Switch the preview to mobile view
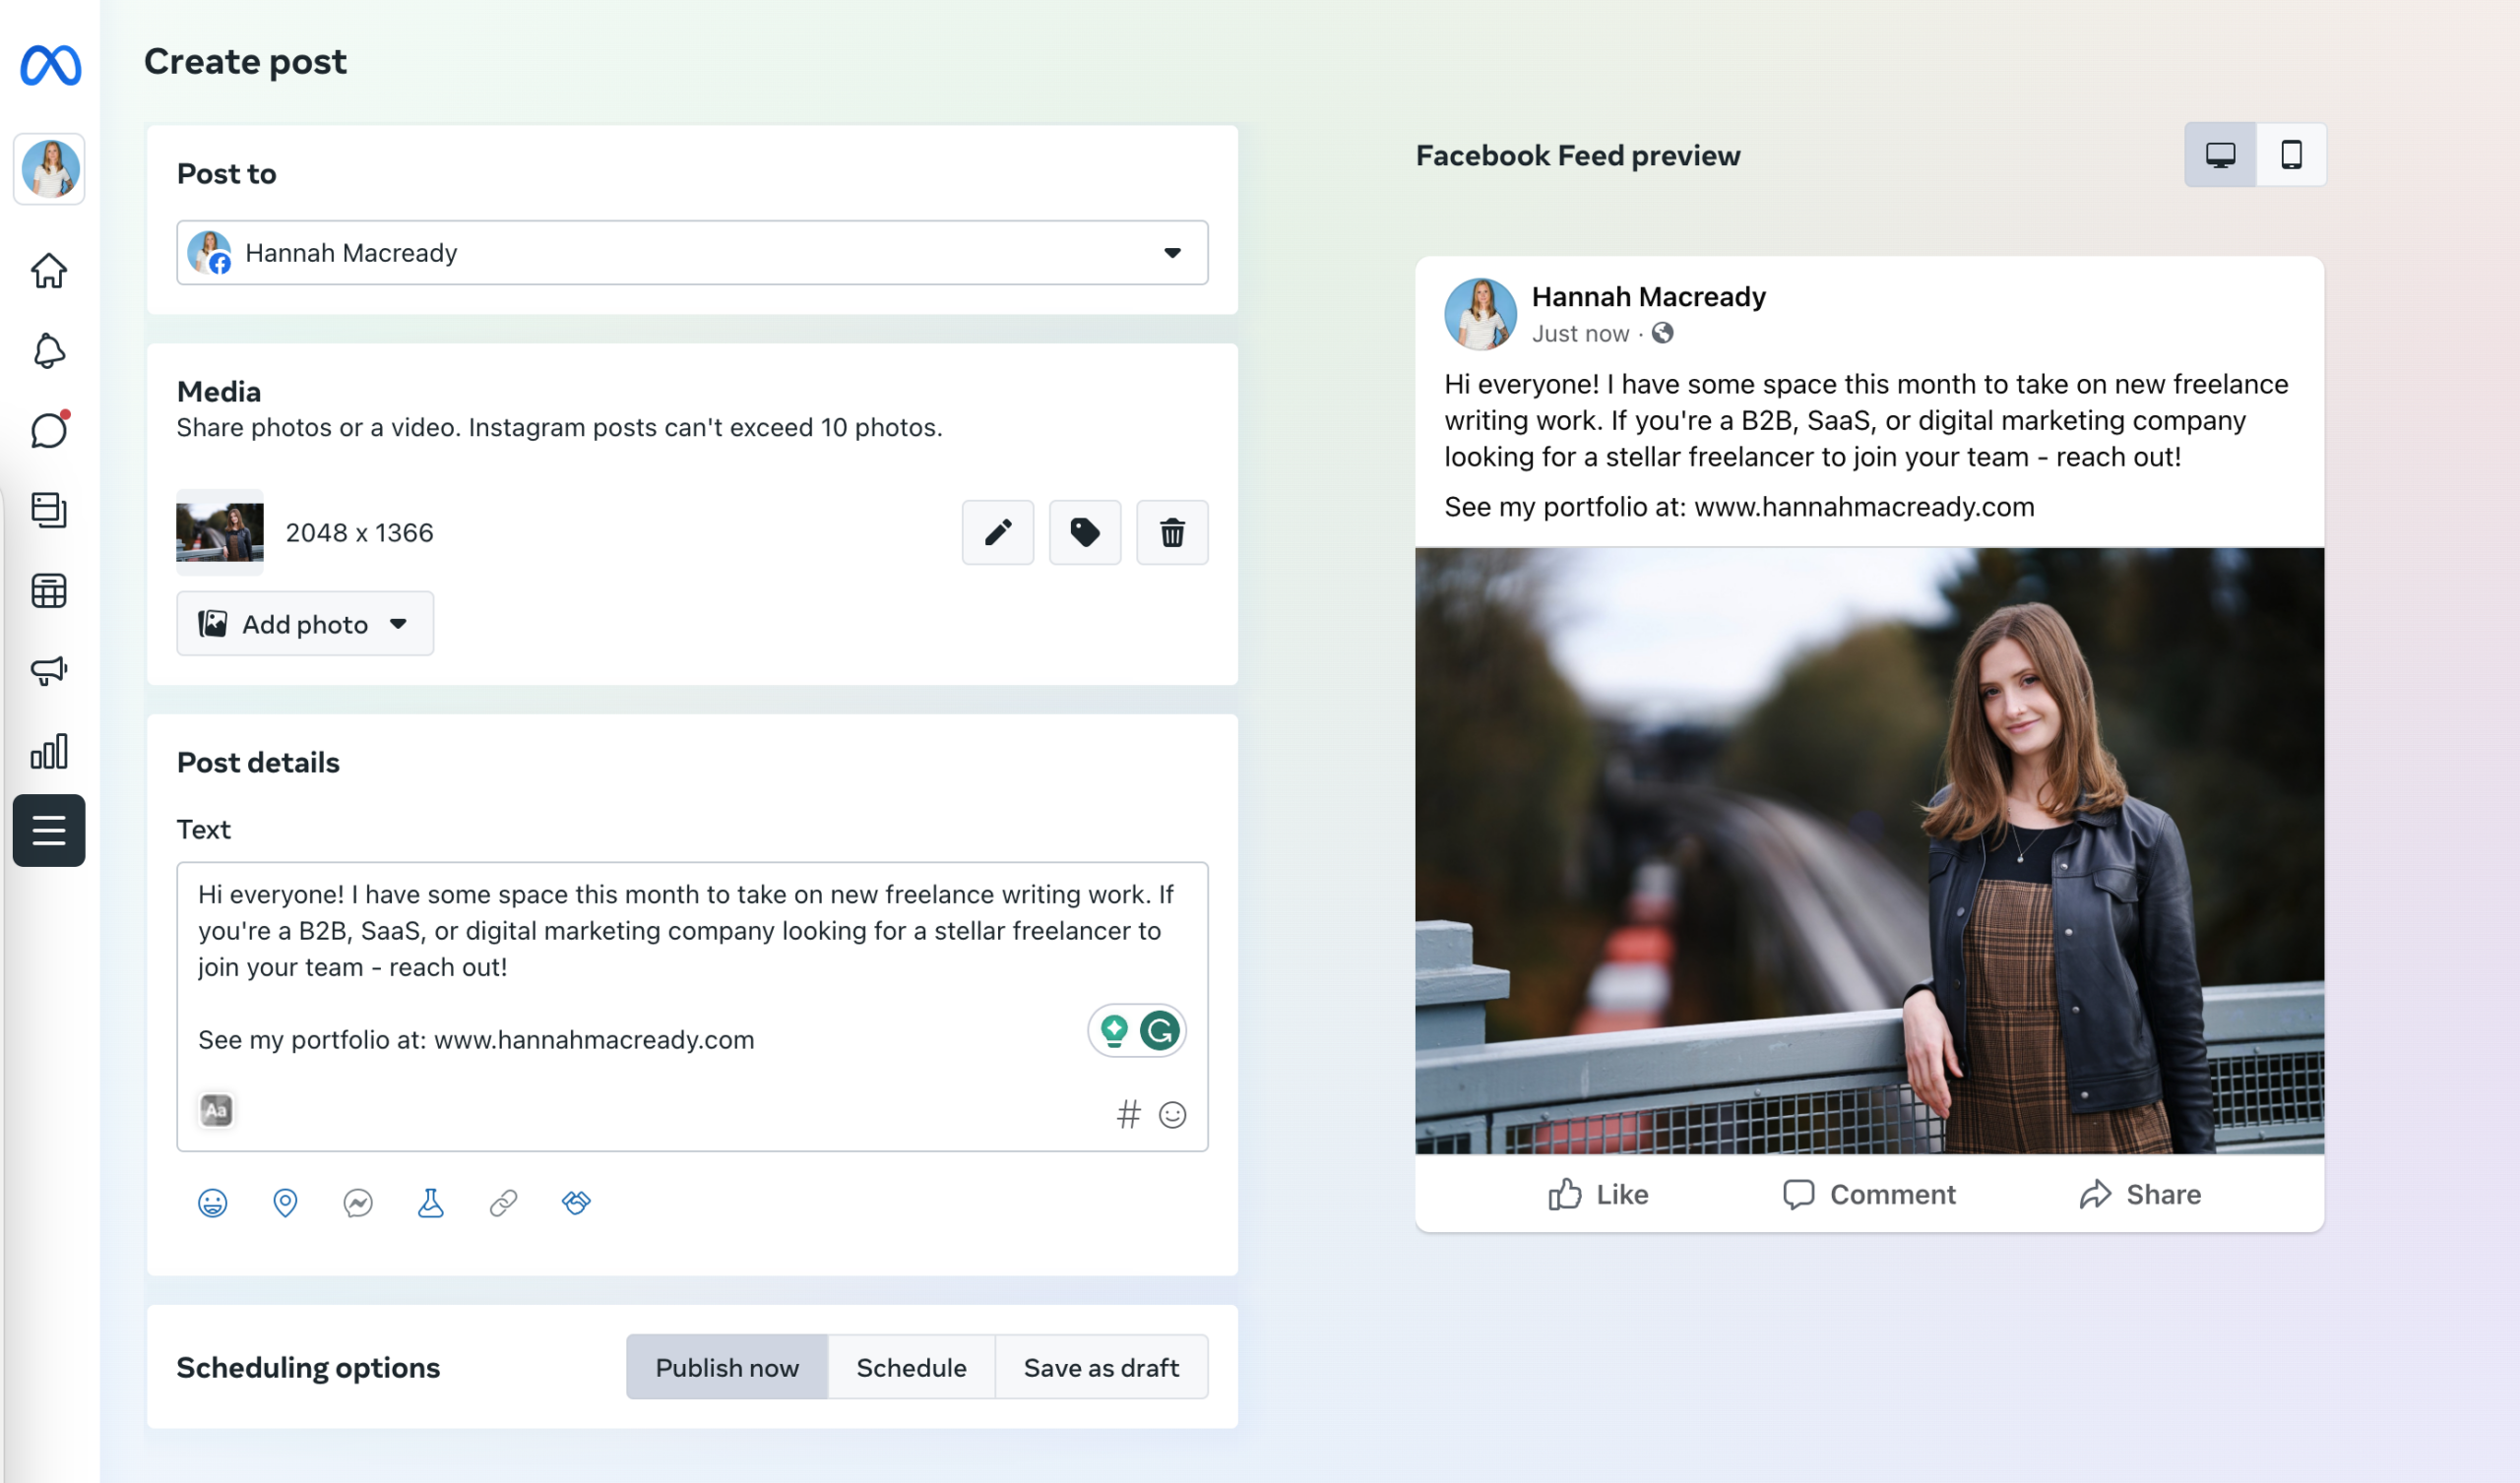The height and width of the screenshot is (1483, 2520). (x=2291, y=155)
